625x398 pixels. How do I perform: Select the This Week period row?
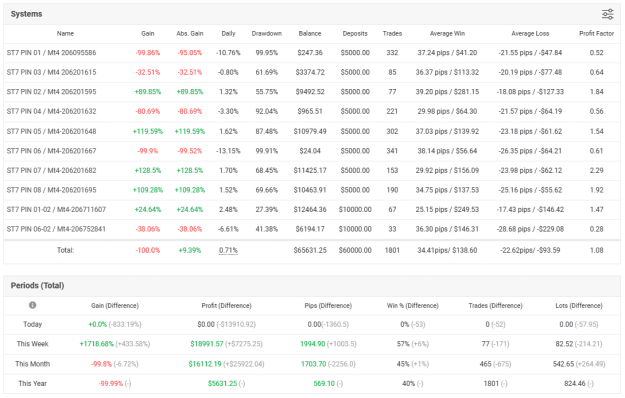coord(312,344)
